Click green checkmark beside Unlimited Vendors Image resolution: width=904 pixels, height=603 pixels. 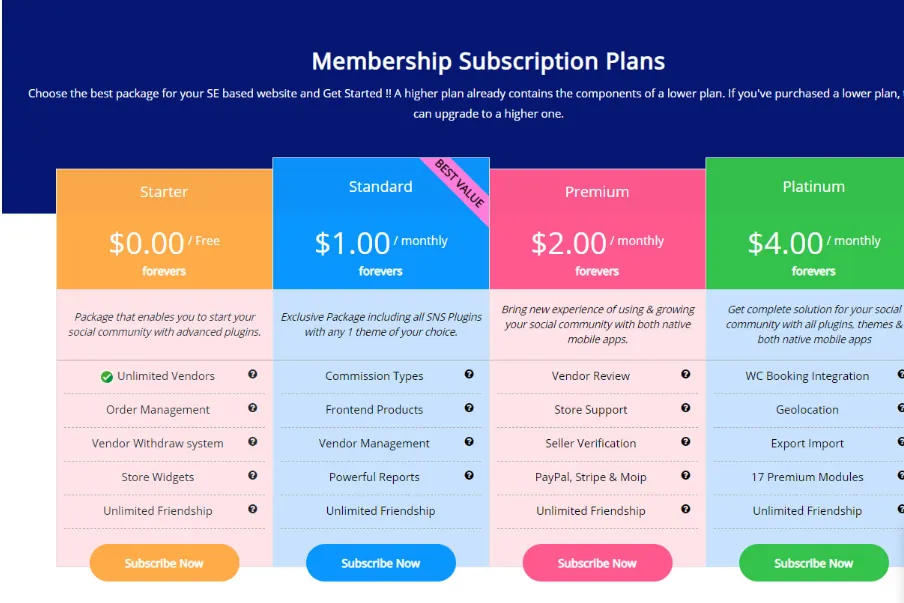coord(107,377)
